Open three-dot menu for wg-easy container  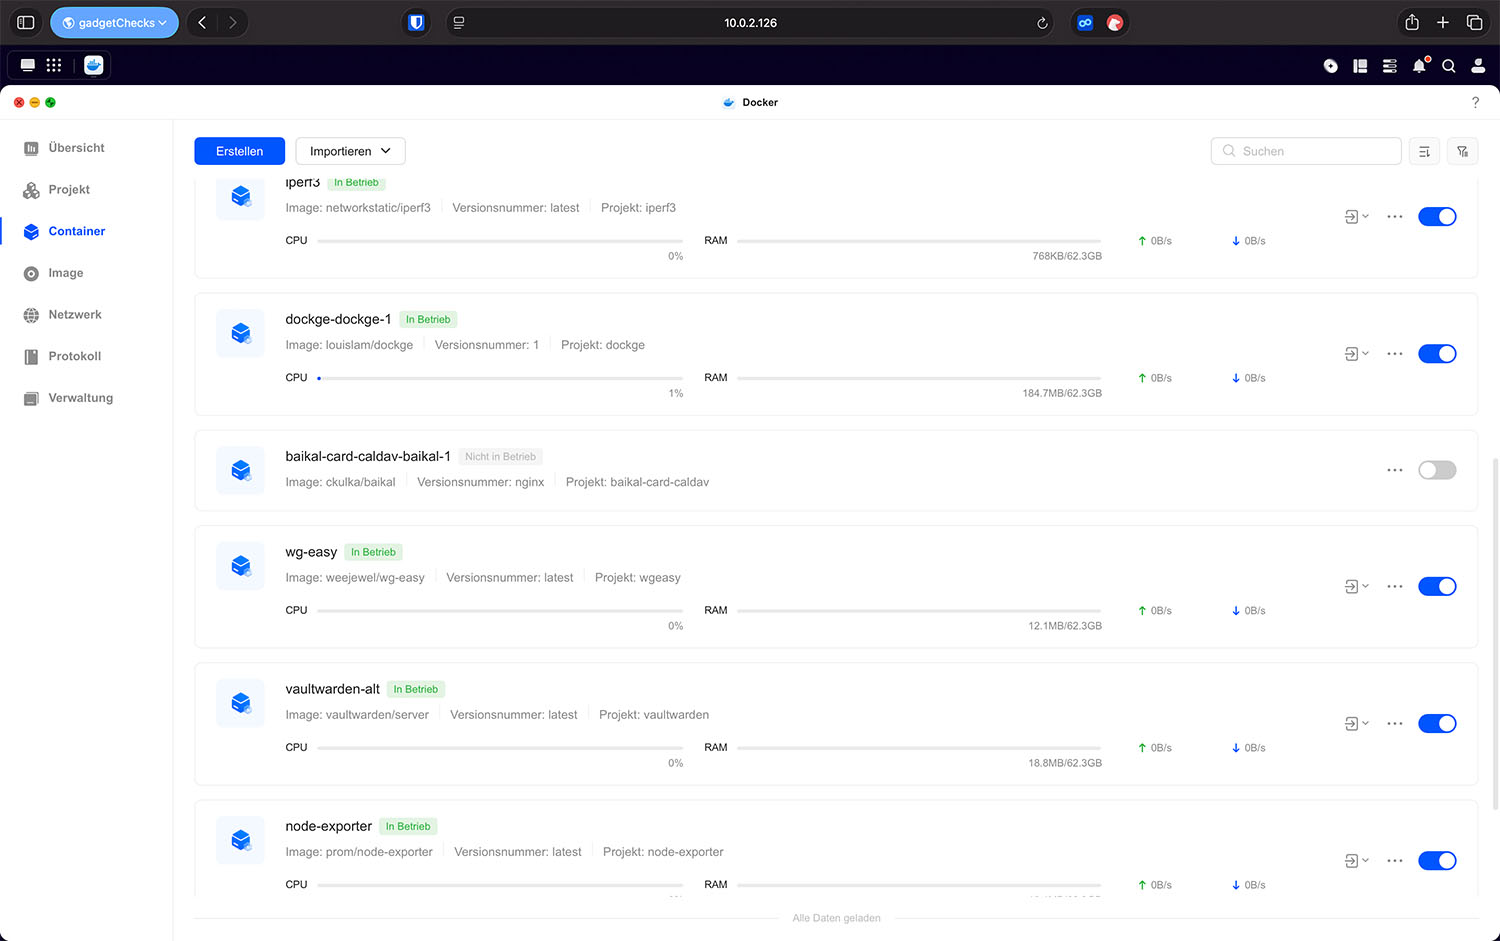tap(1394, 587)
